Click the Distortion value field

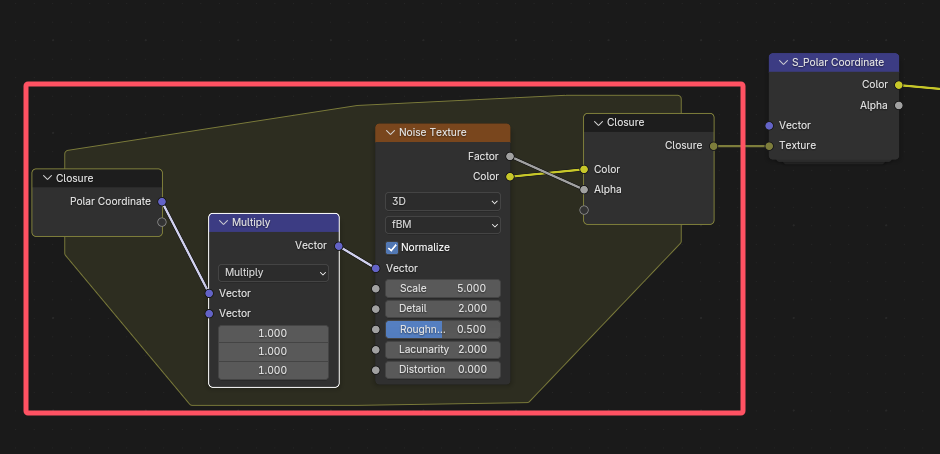pos(442,370)
